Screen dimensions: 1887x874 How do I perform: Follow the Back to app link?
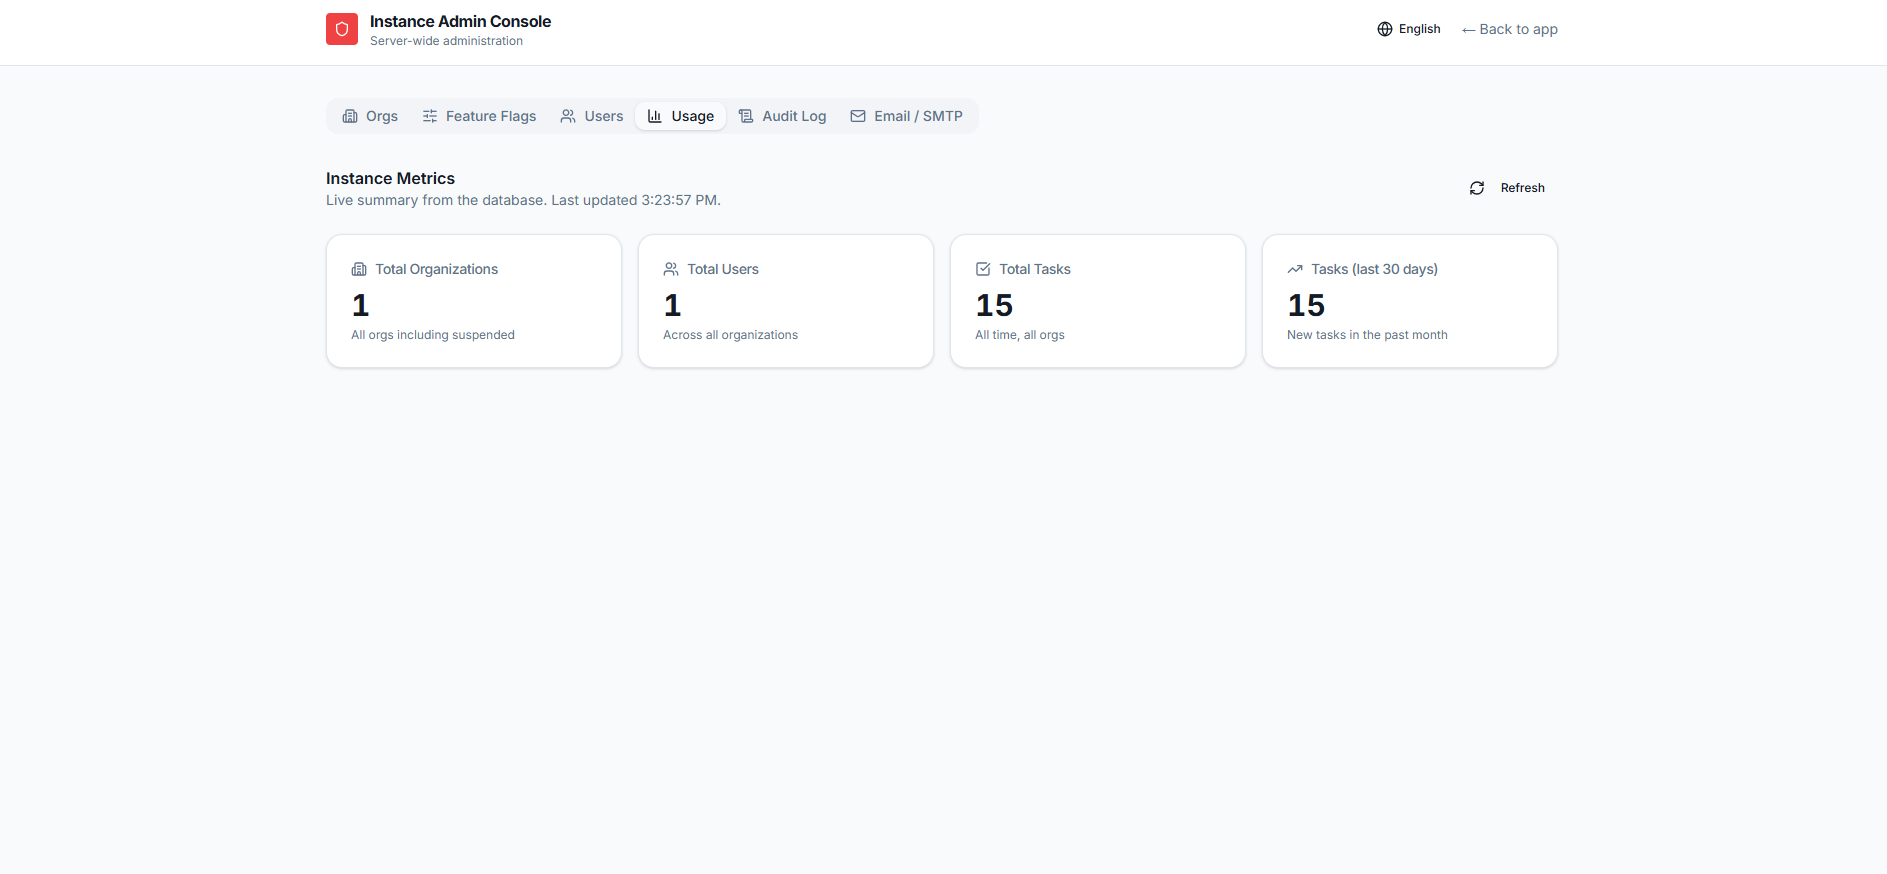pyautogui.click(x=1510, y=29)
